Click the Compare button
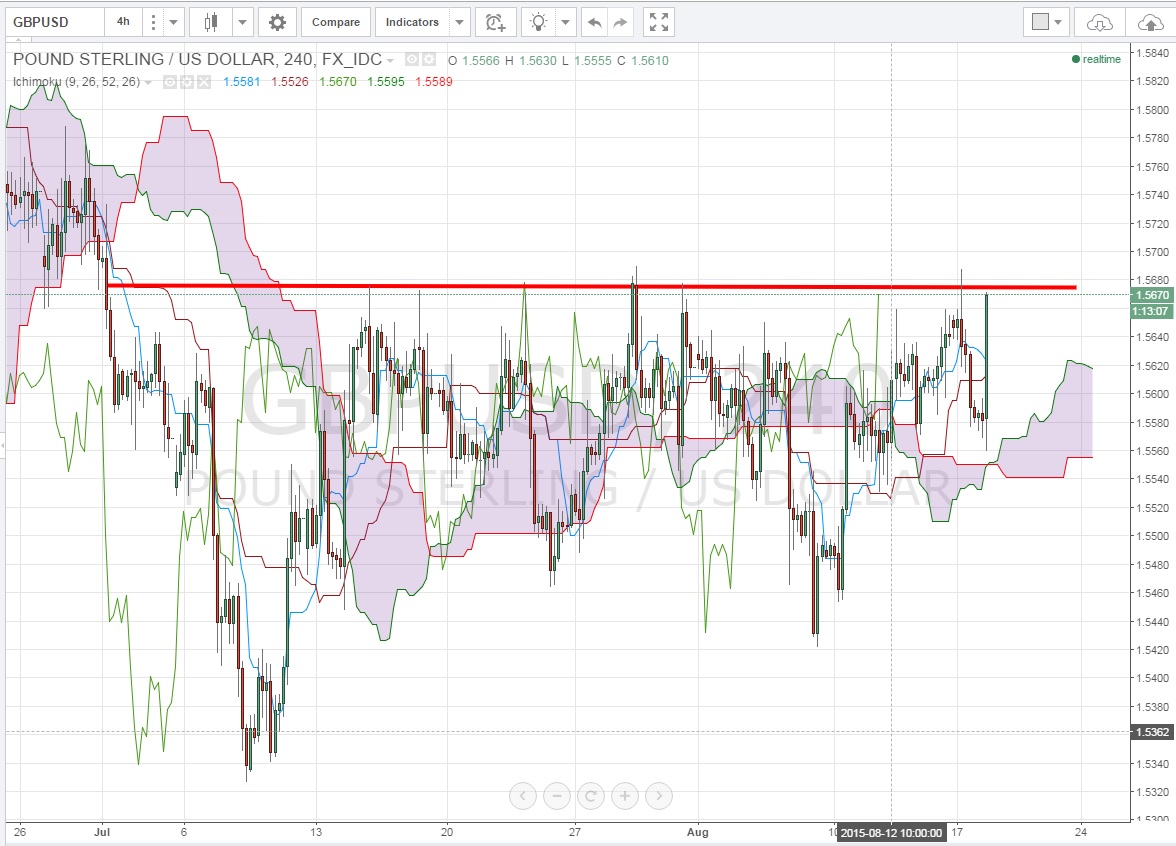Viewport: 1176px width, 846px height. click(335, 22)
